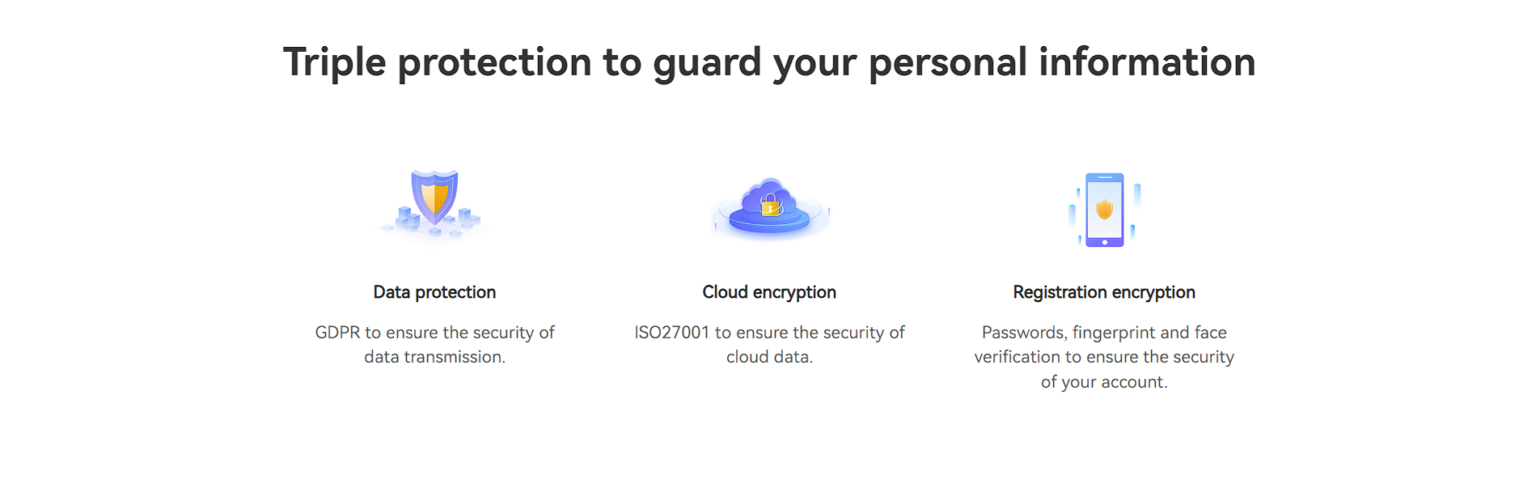1536x497 pixels.
Task: Select the Data protection title
Action: (x=435, y=292)
